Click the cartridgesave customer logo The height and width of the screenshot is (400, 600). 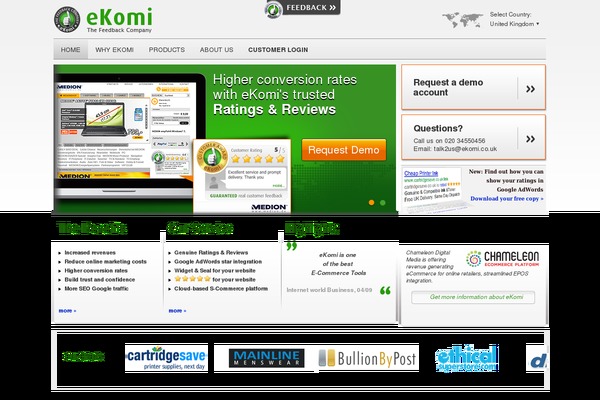tap(166, 358)
